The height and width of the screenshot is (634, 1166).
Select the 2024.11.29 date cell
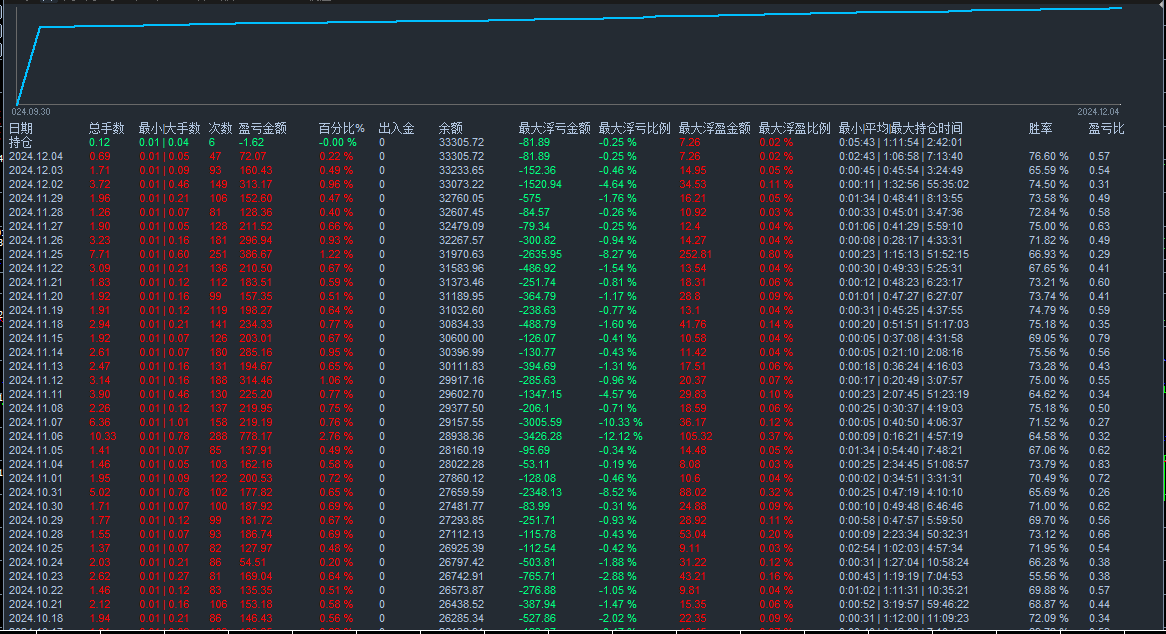pyautogui.click(x=36, y=198)
